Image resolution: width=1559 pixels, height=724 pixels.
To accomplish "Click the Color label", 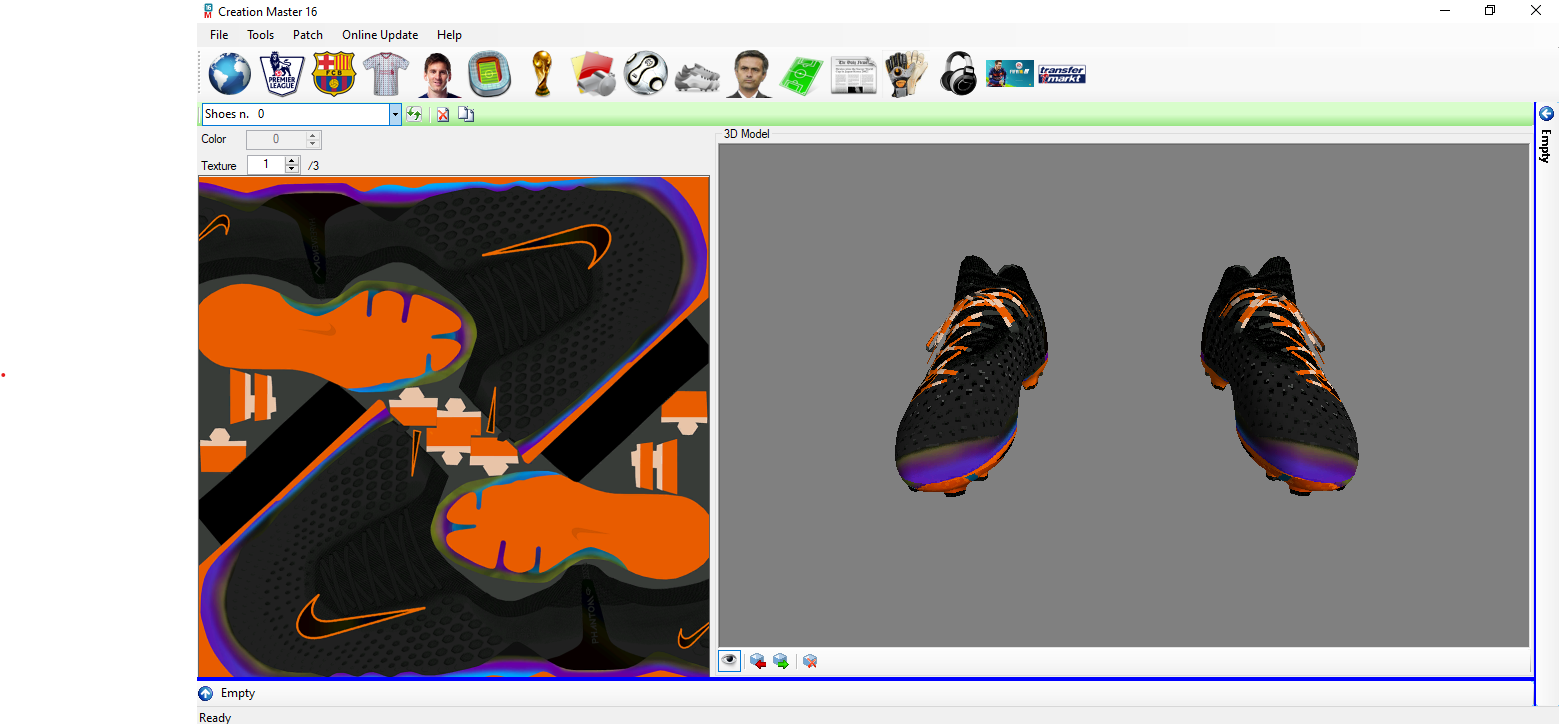I will point(214,139).
